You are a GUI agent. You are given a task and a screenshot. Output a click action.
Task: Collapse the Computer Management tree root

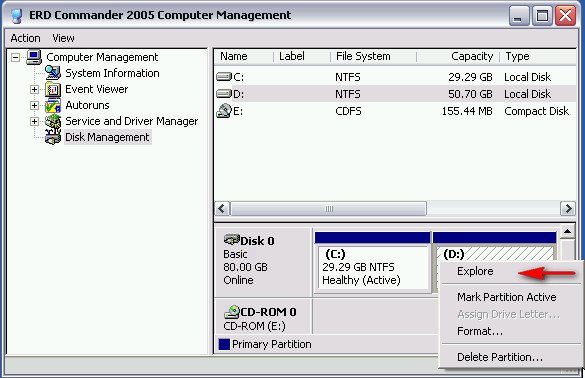click(16, 57)
